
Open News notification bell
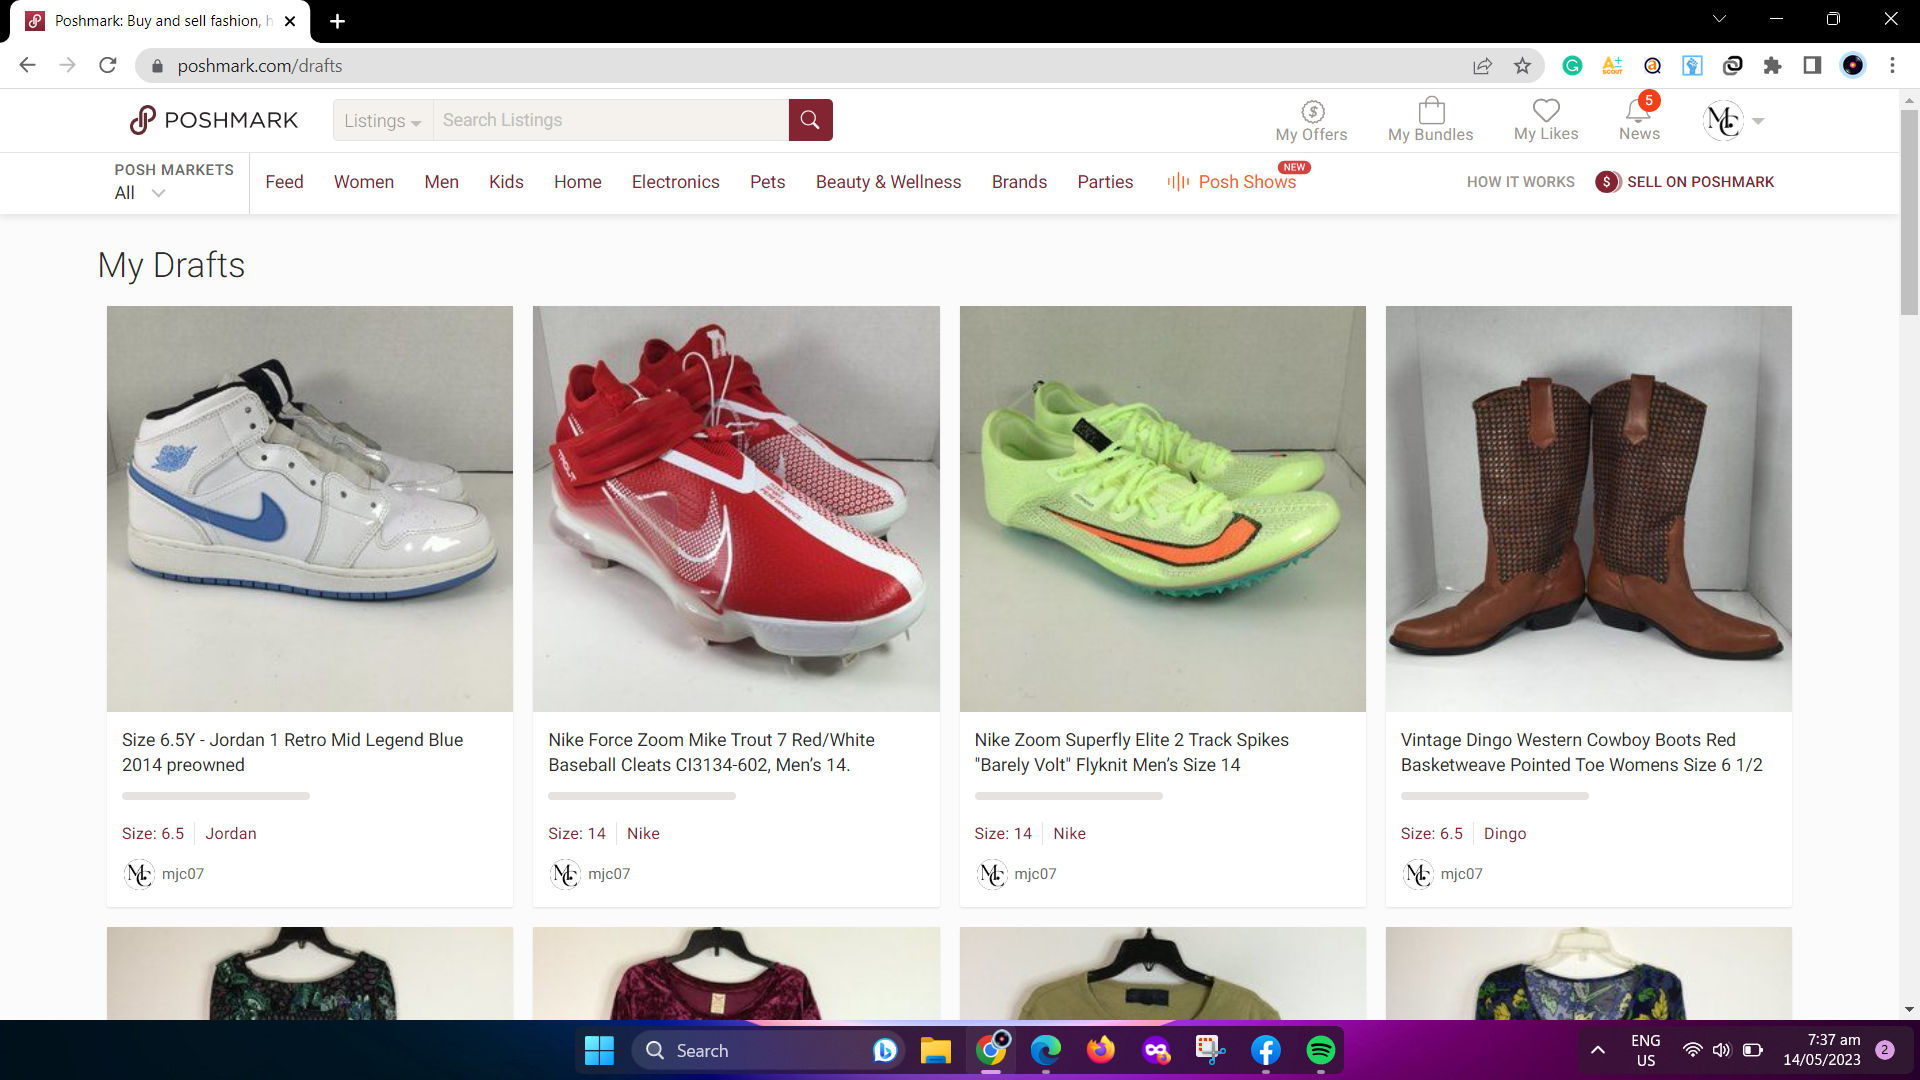click(1638, 111)
